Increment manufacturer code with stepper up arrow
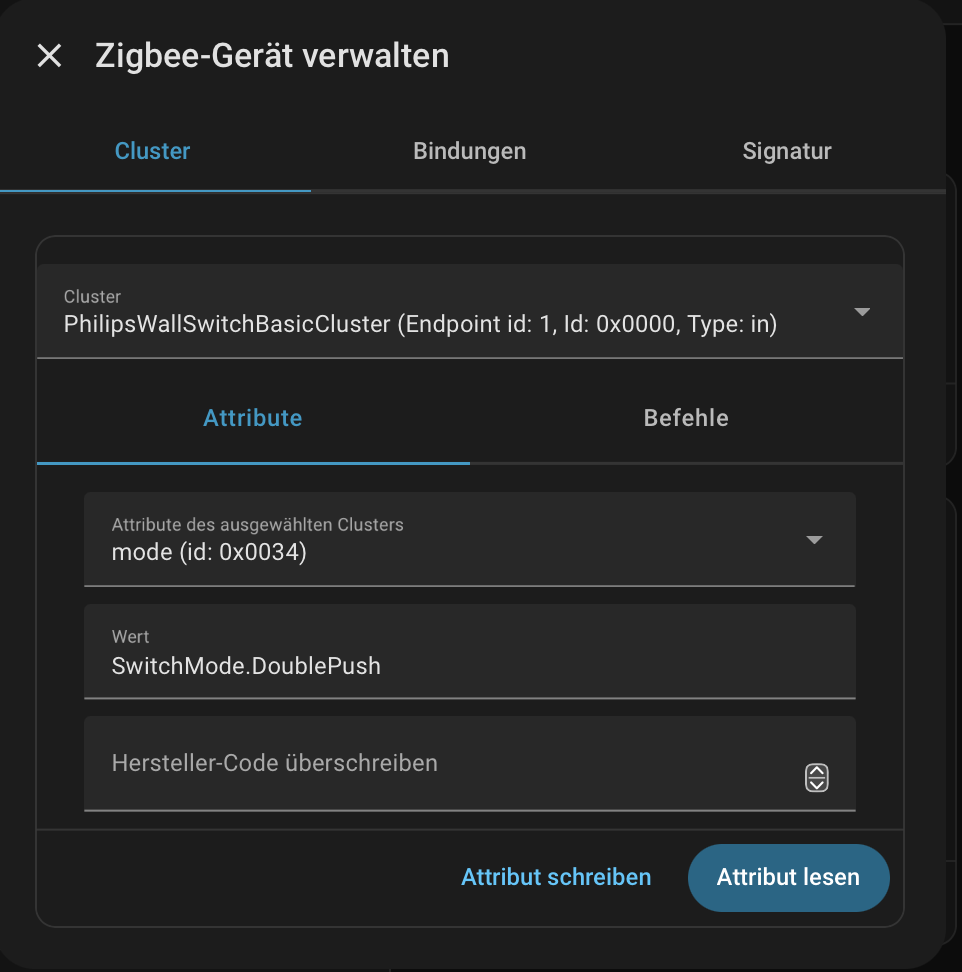This screenshot has height=972, width=962. tap(817, 771)
